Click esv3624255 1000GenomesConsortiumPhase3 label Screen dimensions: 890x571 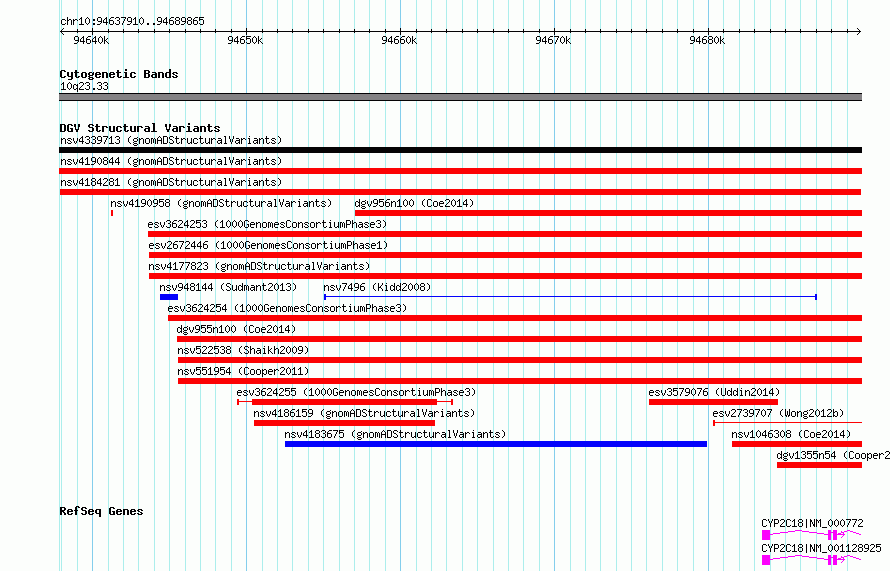tap(356, 392)
